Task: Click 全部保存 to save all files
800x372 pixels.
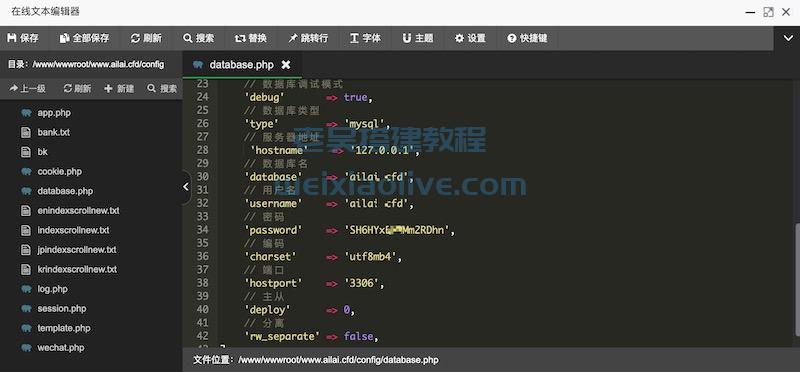Action: click(84, 38)
